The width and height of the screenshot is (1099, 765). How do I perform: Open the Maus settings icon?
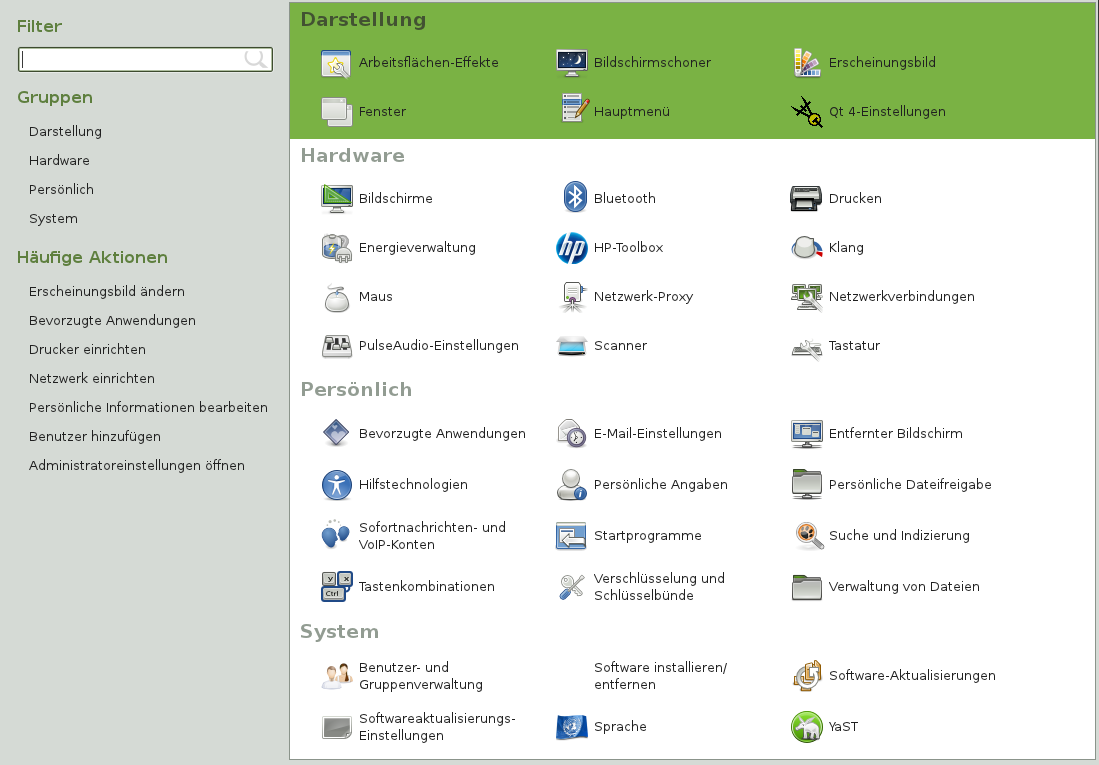point(336,297)
